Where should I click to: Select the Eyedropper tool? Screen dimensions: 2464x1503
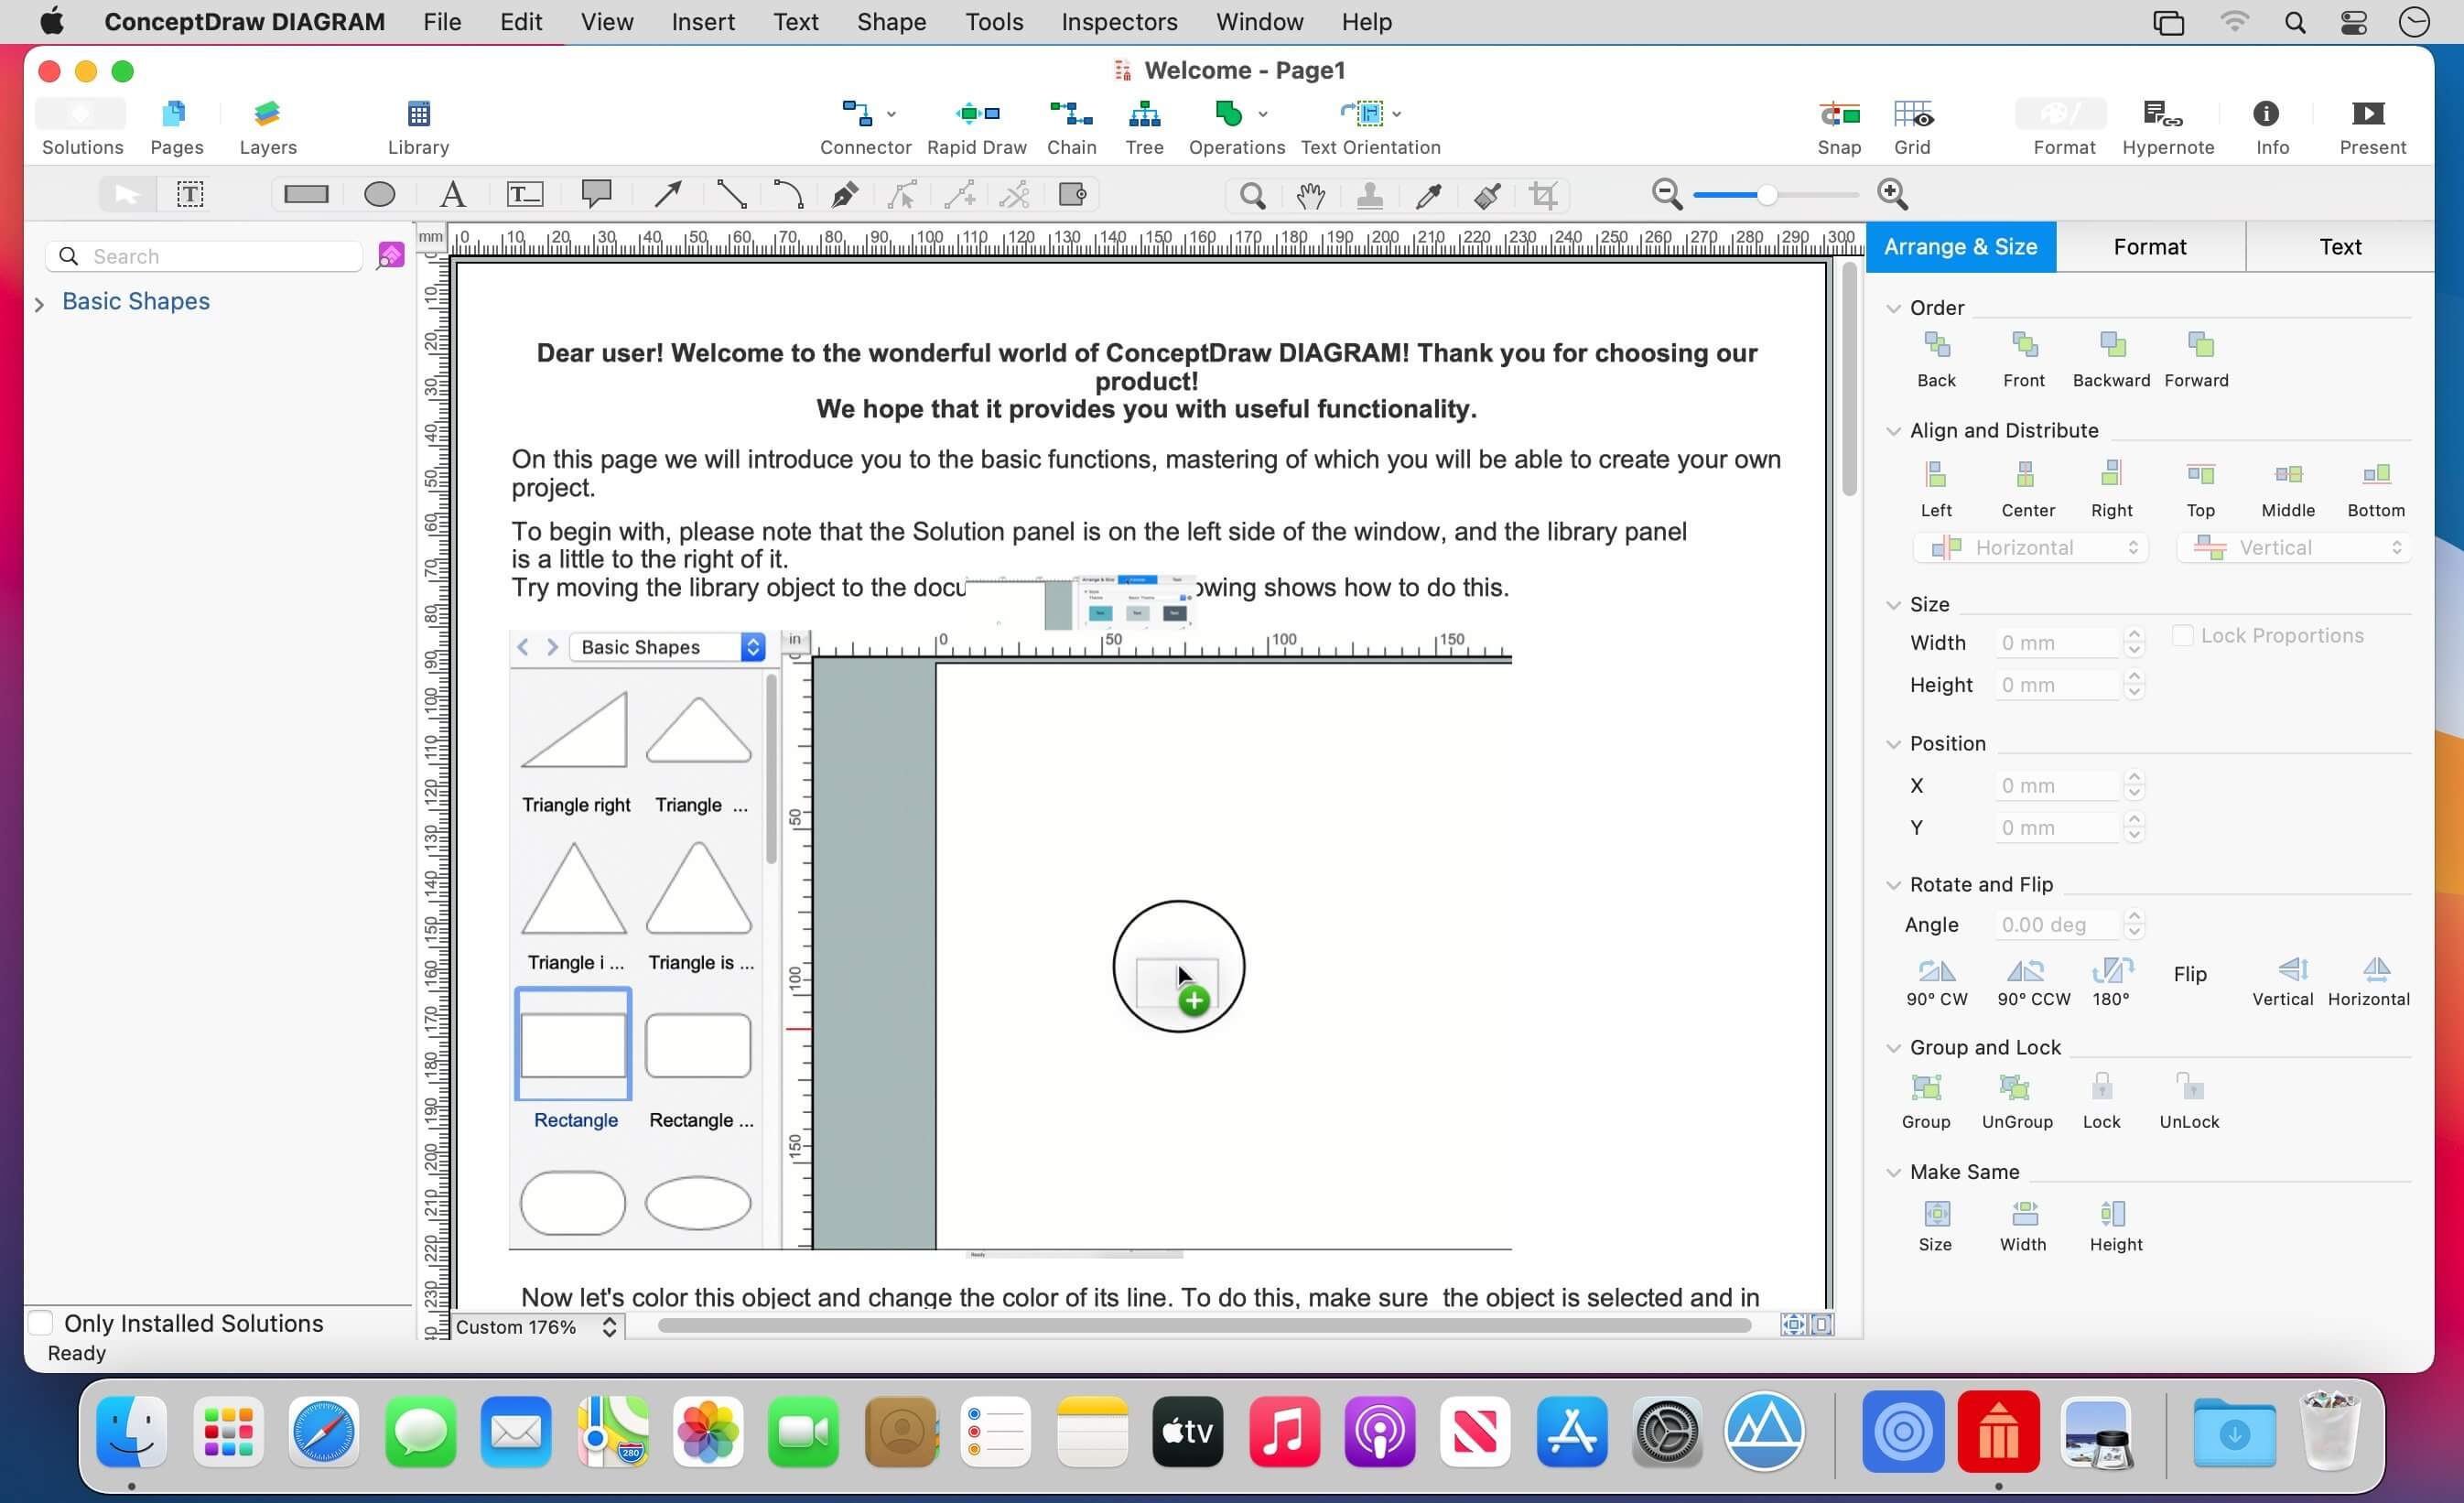tap(1428, 195)
